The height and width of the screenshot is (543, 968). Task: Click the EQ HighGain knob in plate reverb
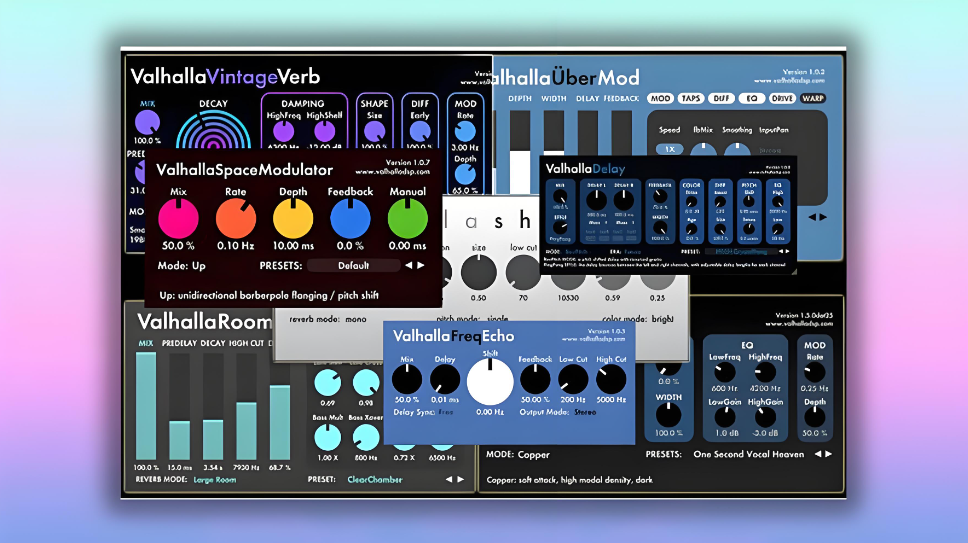tap(766, 417)
